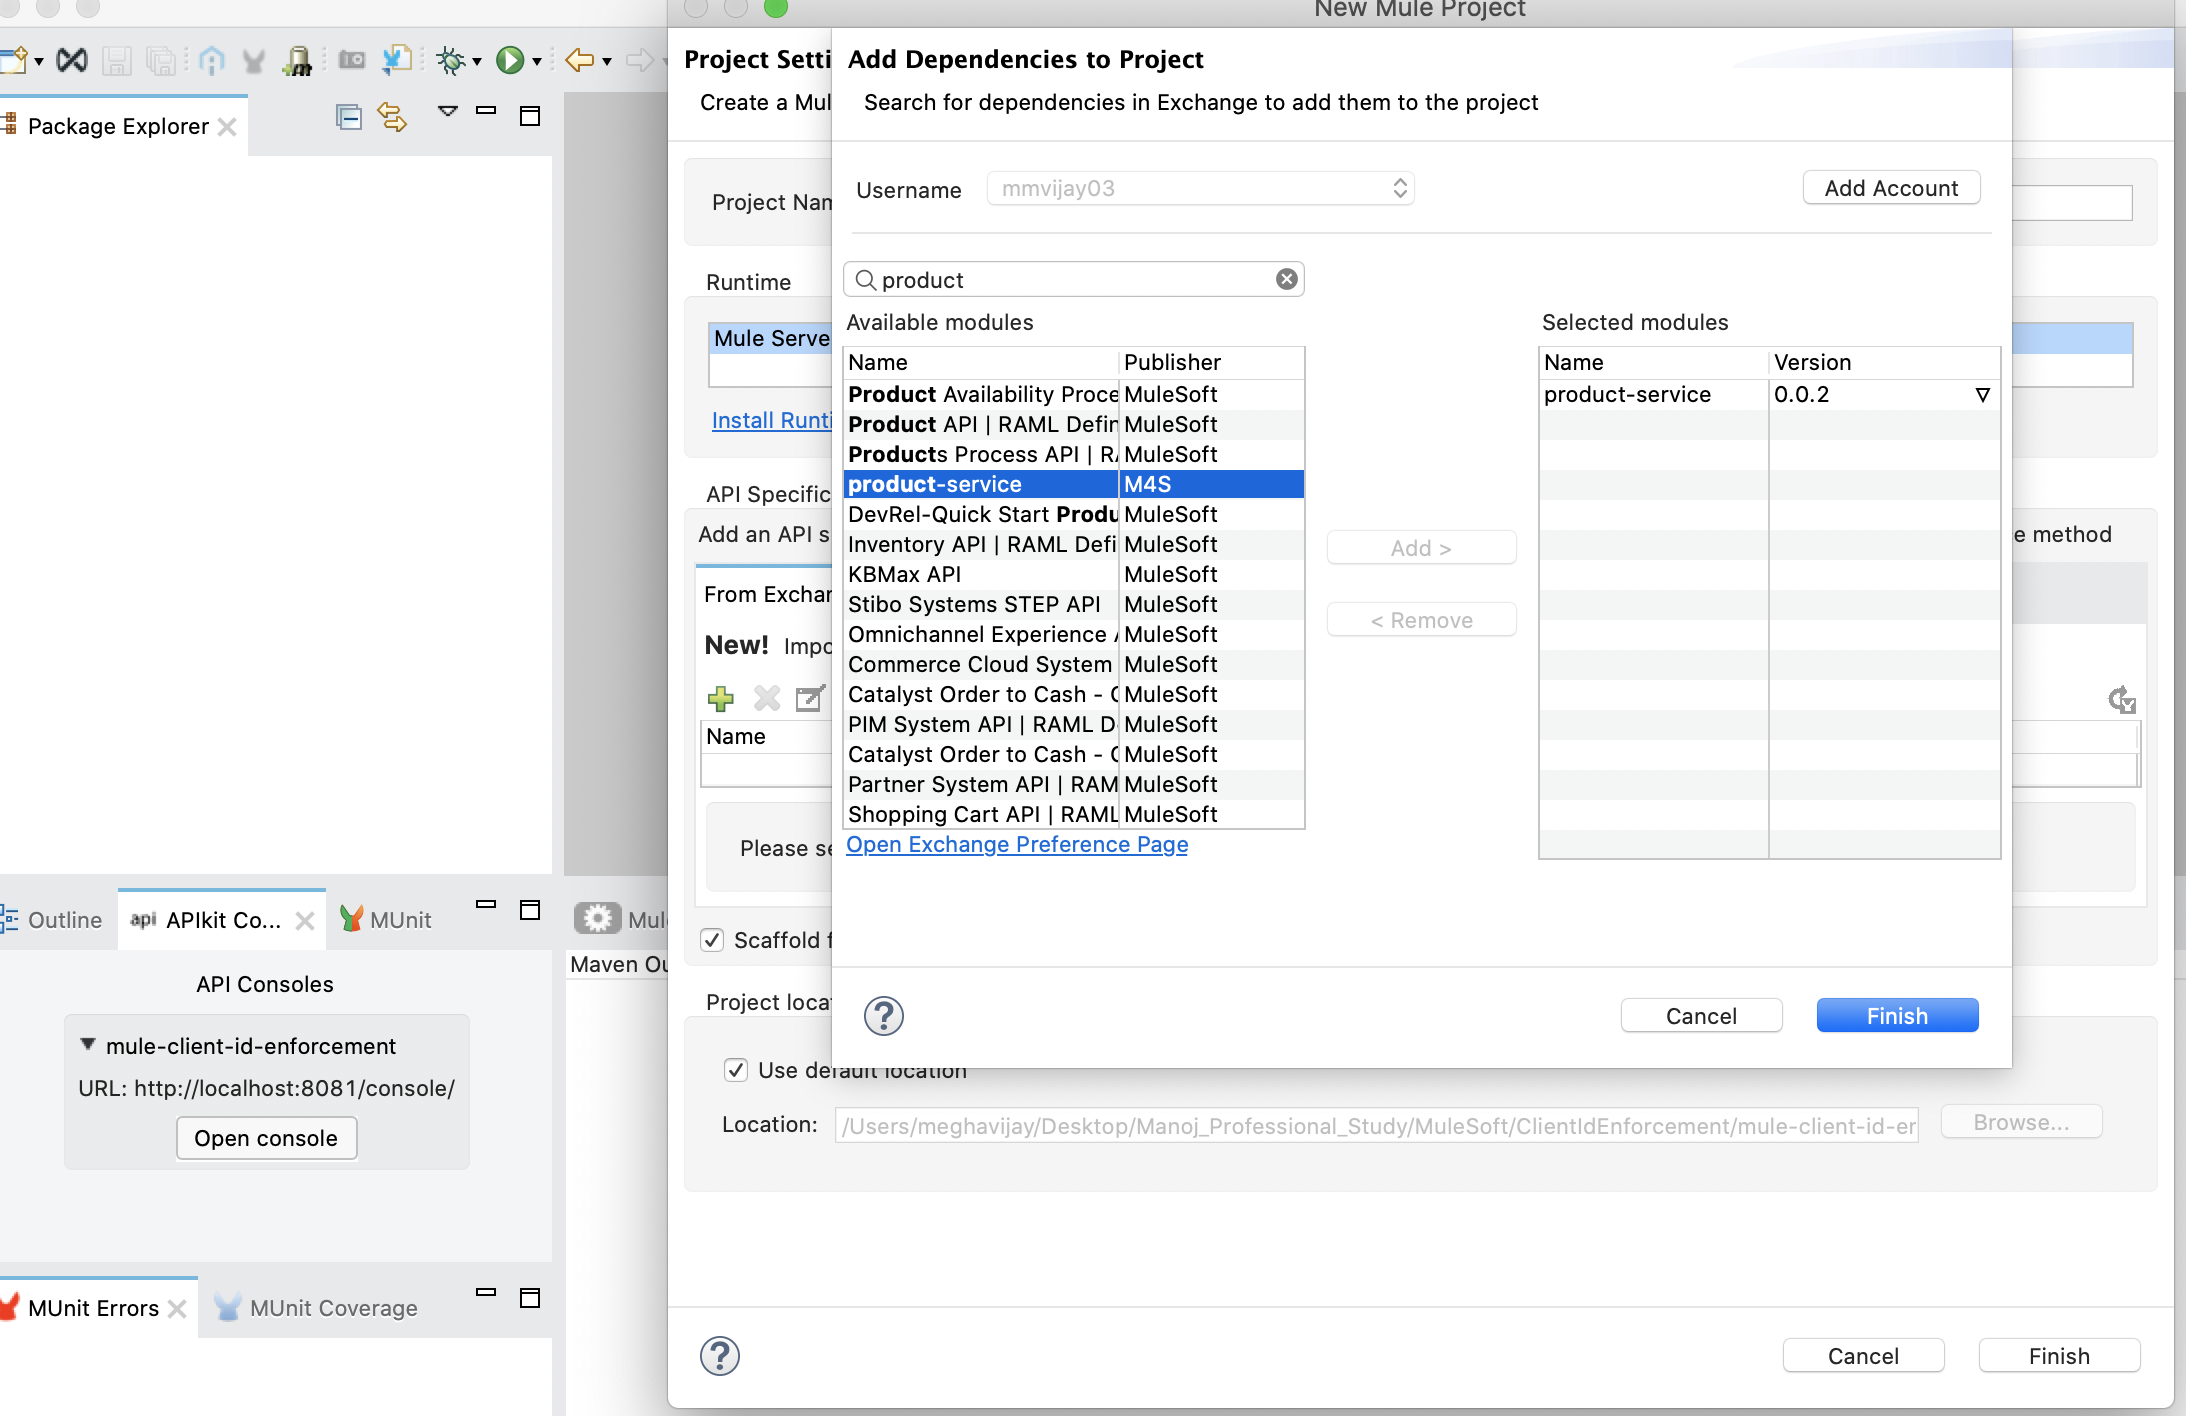This screenshot has height=1416, width=2186.
Task: Clear the product search field
Action: [x=1287, y=280]
